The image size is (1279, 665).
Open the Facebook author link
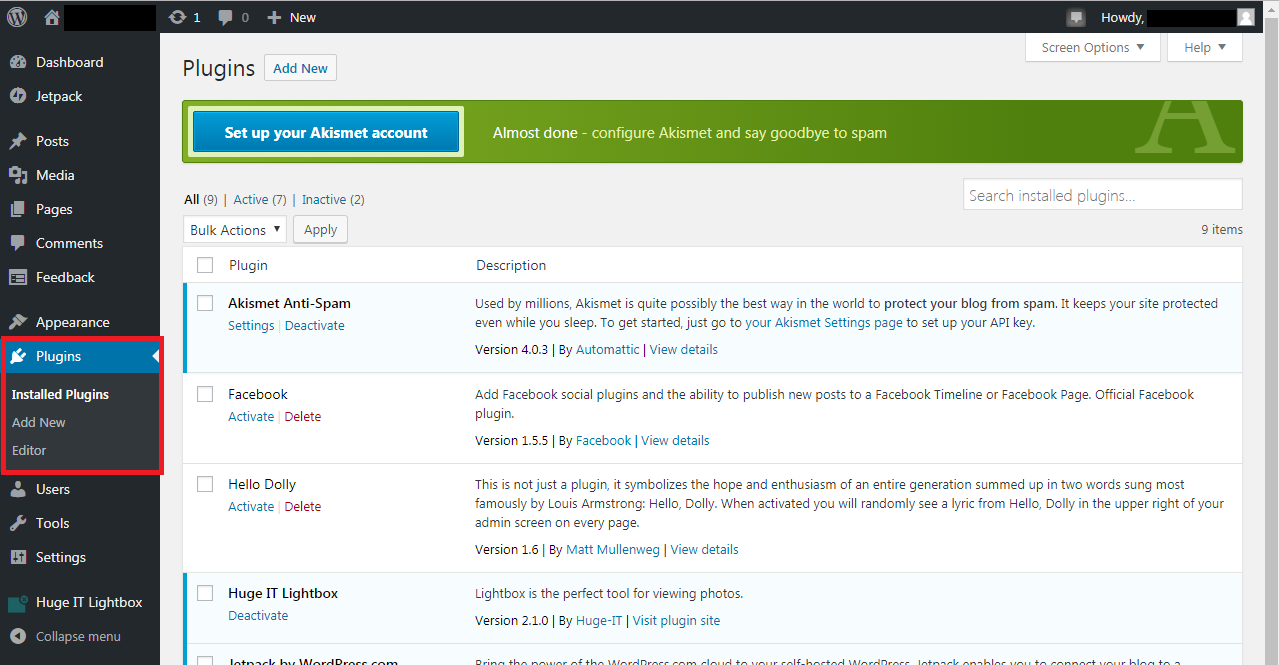(x=603, y=440)
